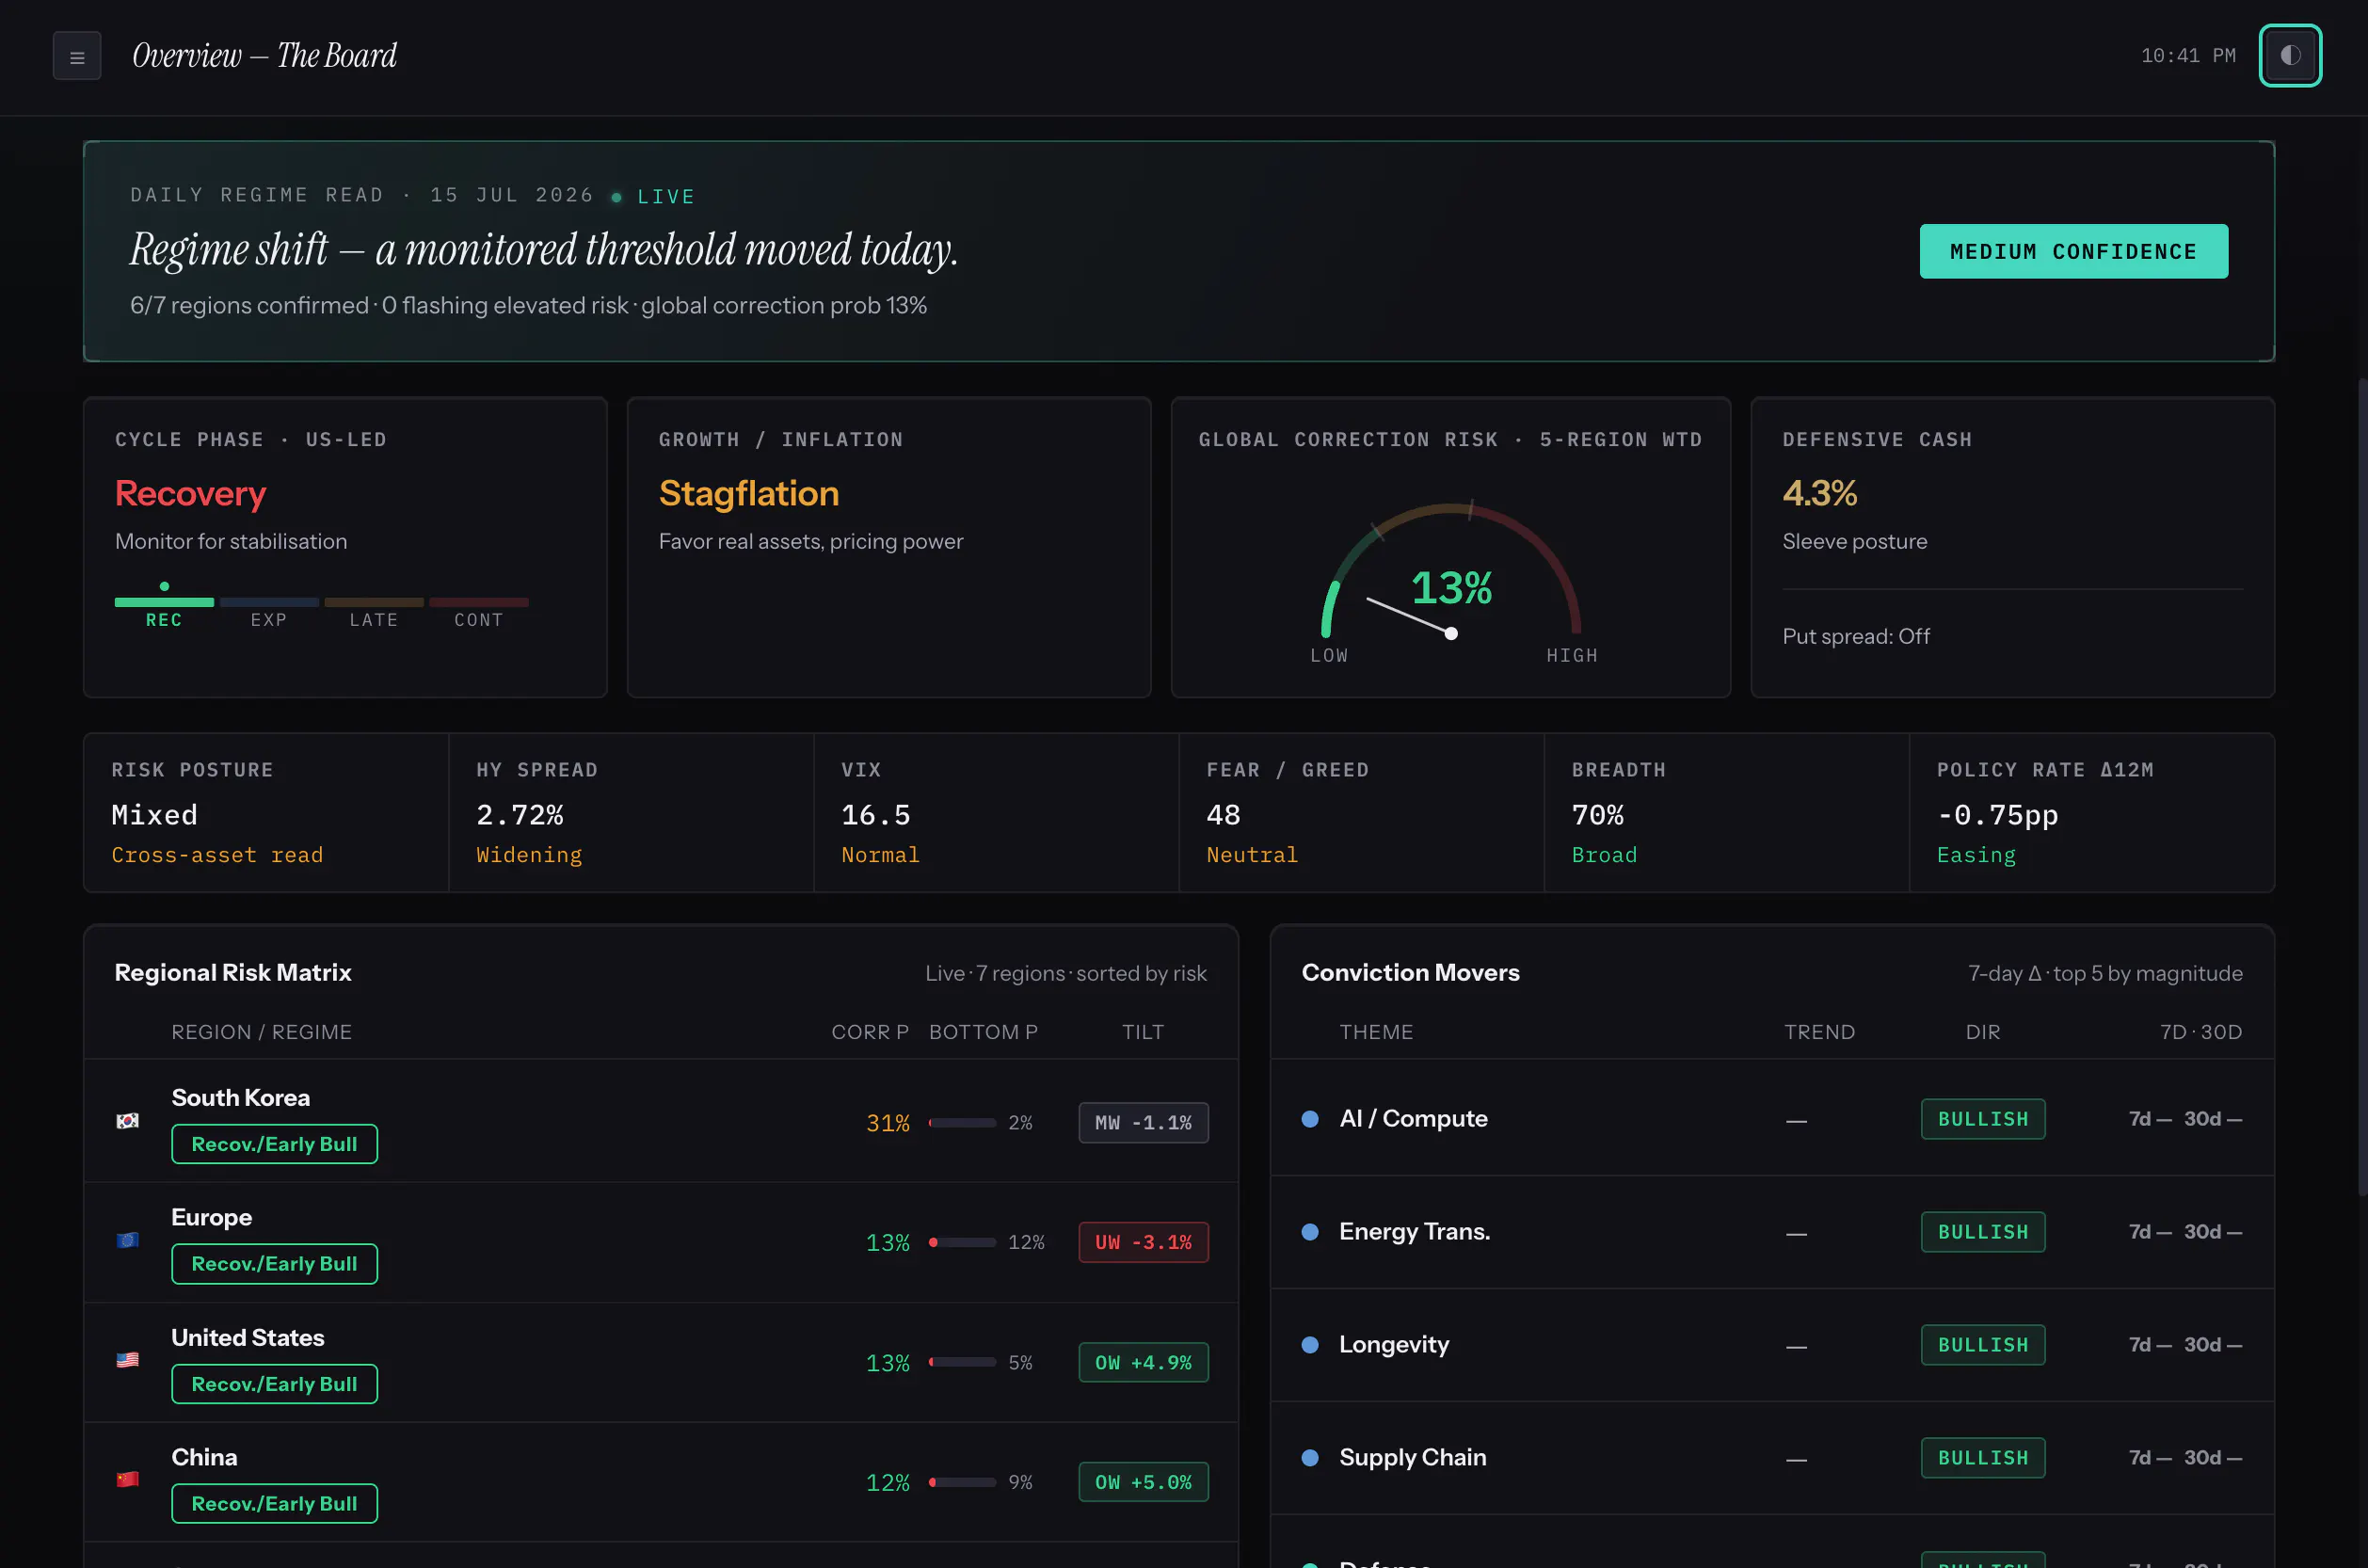
Task: Click the page vertical scrollbar
Action: pyautogui.click(x=2362, y=786)
